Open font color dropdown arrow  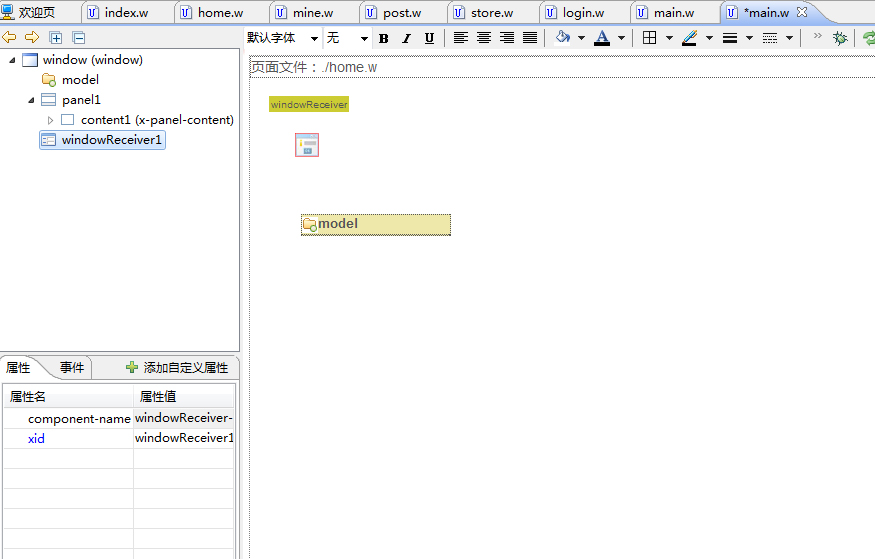click(621, 38)
